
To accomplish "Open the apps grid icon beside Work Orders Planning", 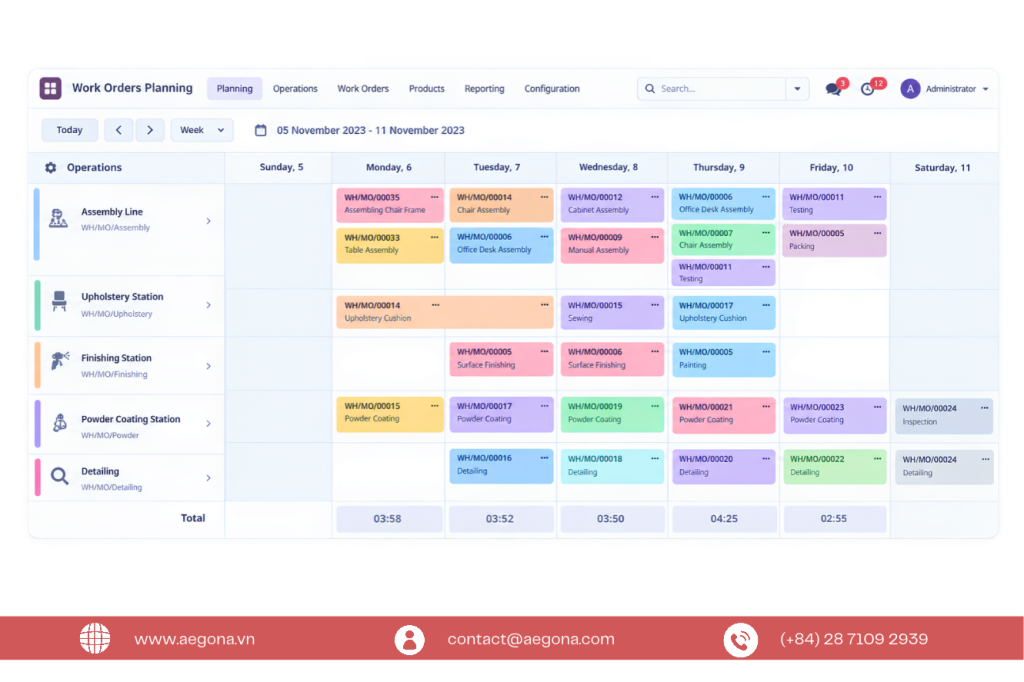I will (x=50, y=88).
